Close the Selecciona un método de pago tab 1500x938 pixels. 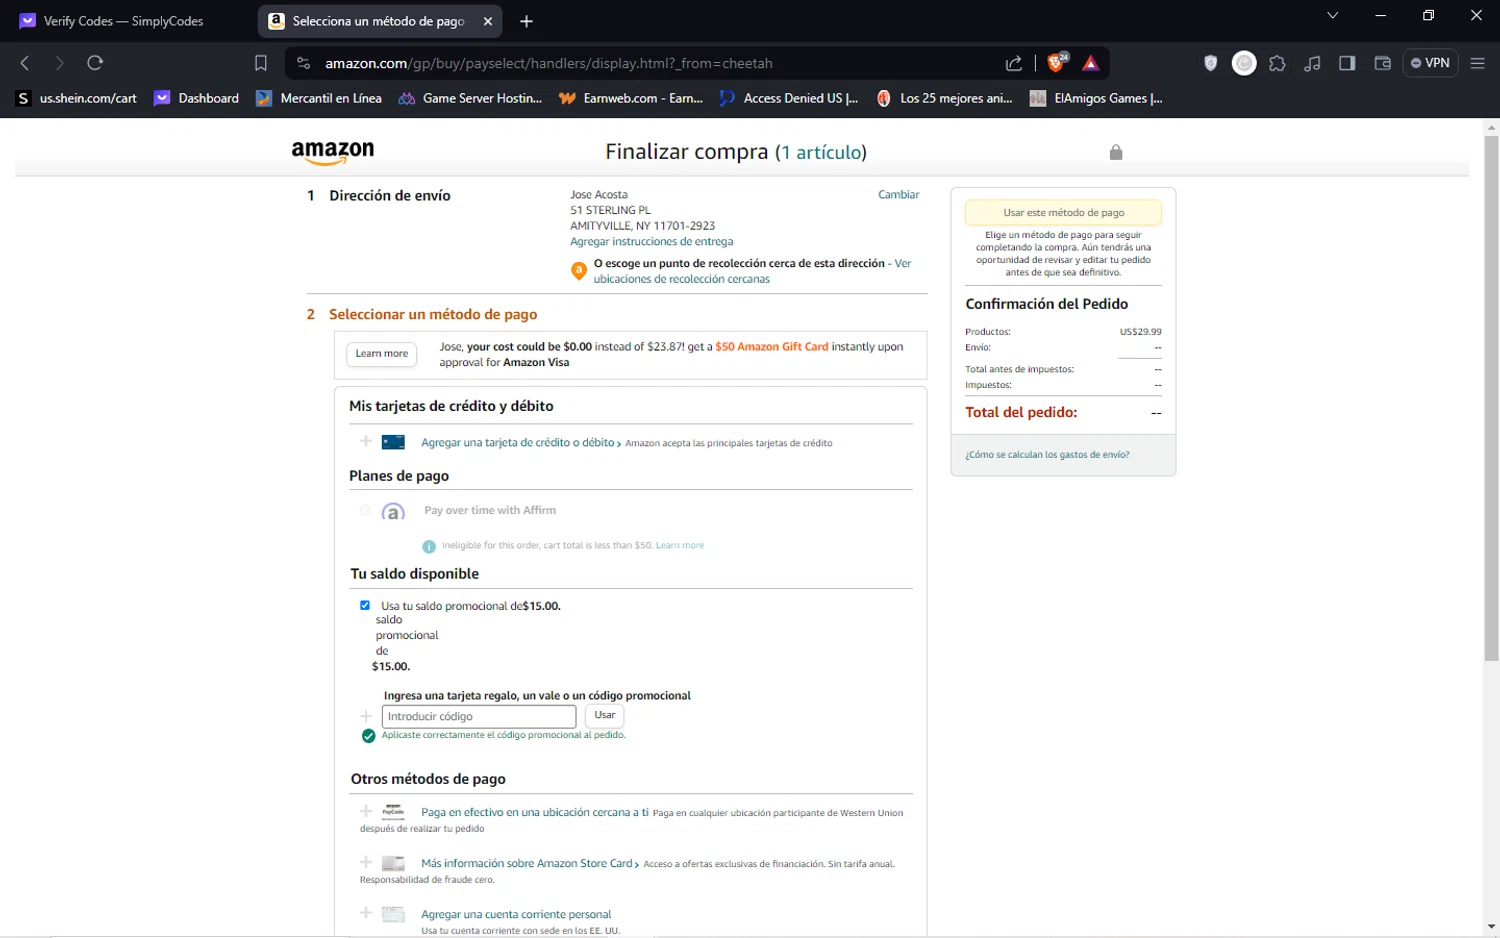point(488,21)
